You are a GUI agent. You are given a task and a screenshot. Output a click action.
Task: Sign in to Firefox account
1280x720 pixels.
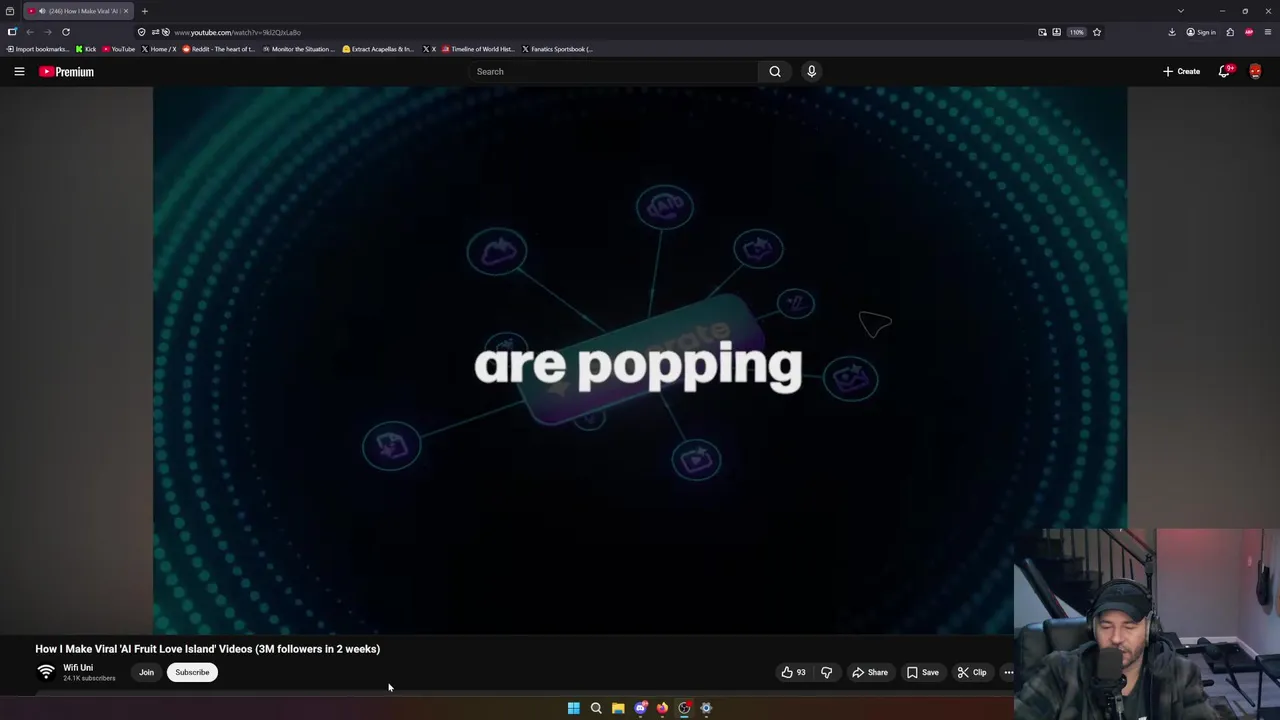click(1201, 32)
